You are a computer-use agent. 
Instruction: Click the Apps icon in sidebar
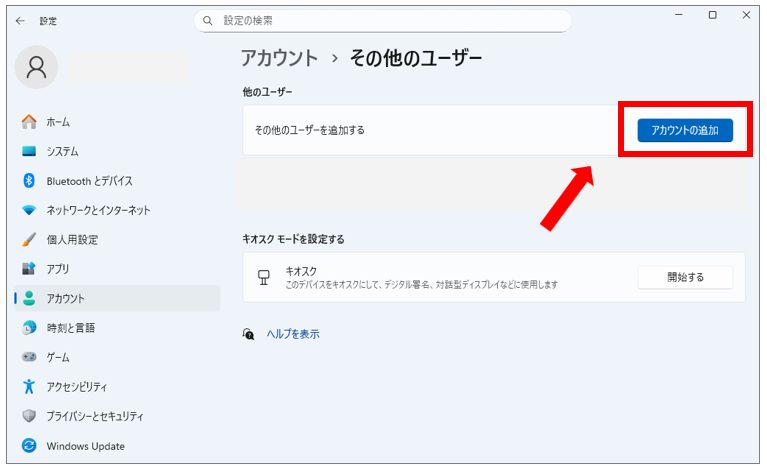(29, 268)
